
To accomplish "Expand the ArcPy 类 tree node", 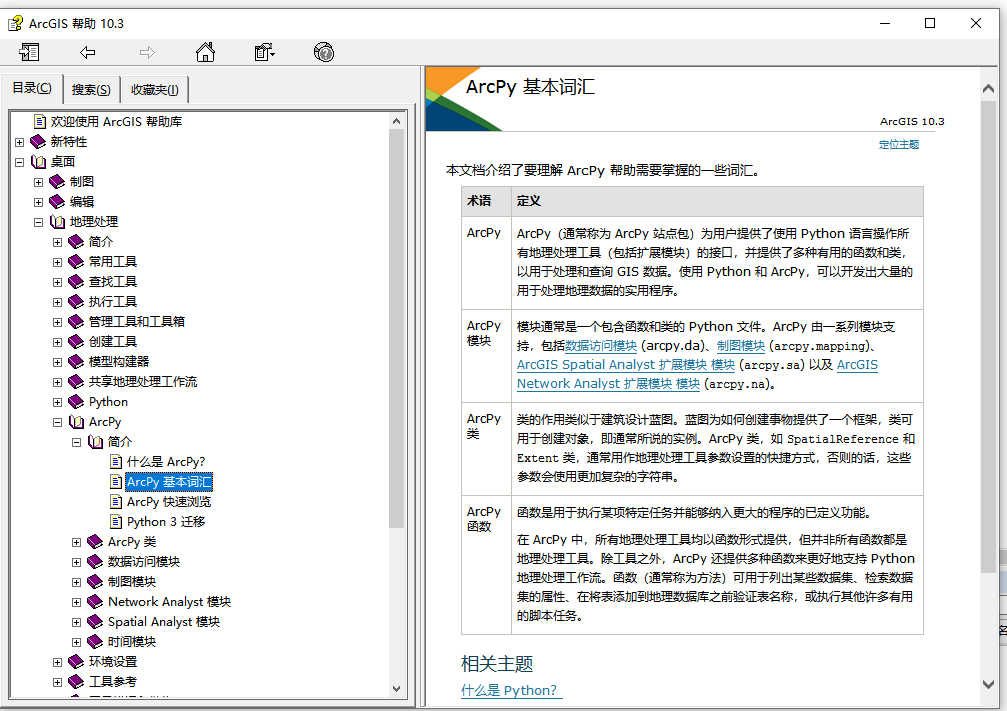I will coord(76,542).
